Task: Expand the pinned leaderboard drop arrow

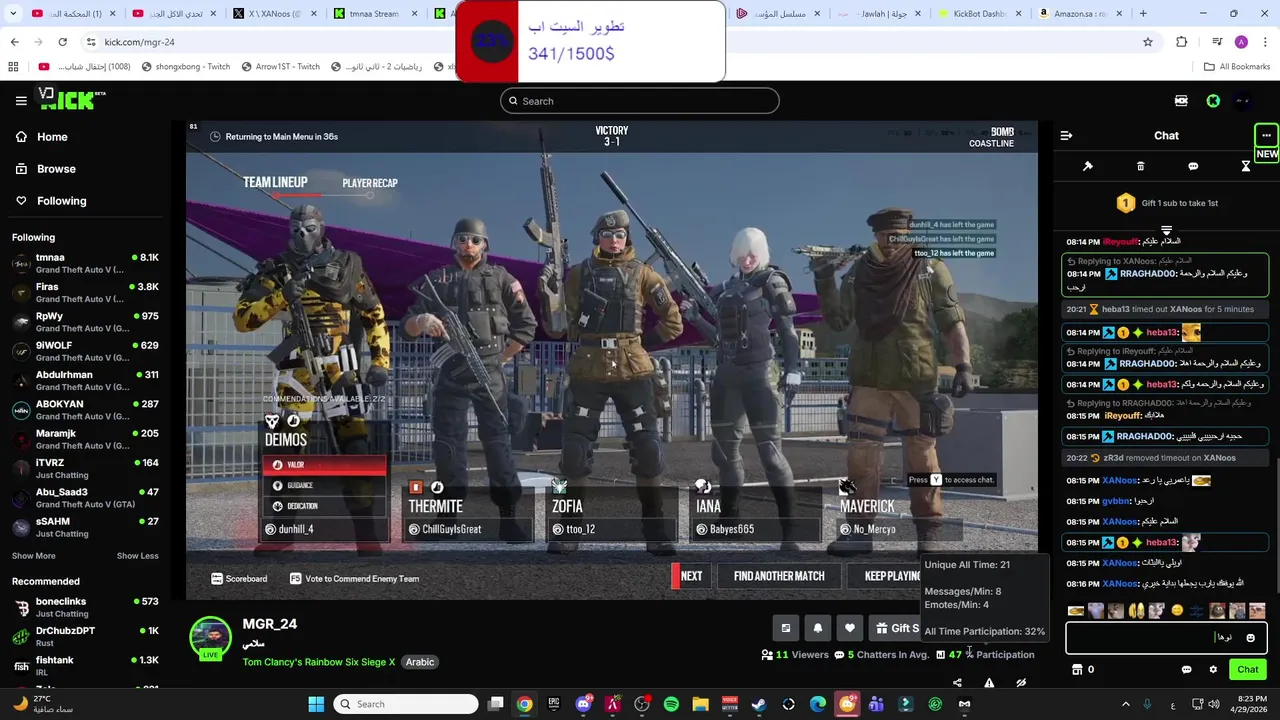Action: pyautogui.click(x=1166, y=231)
